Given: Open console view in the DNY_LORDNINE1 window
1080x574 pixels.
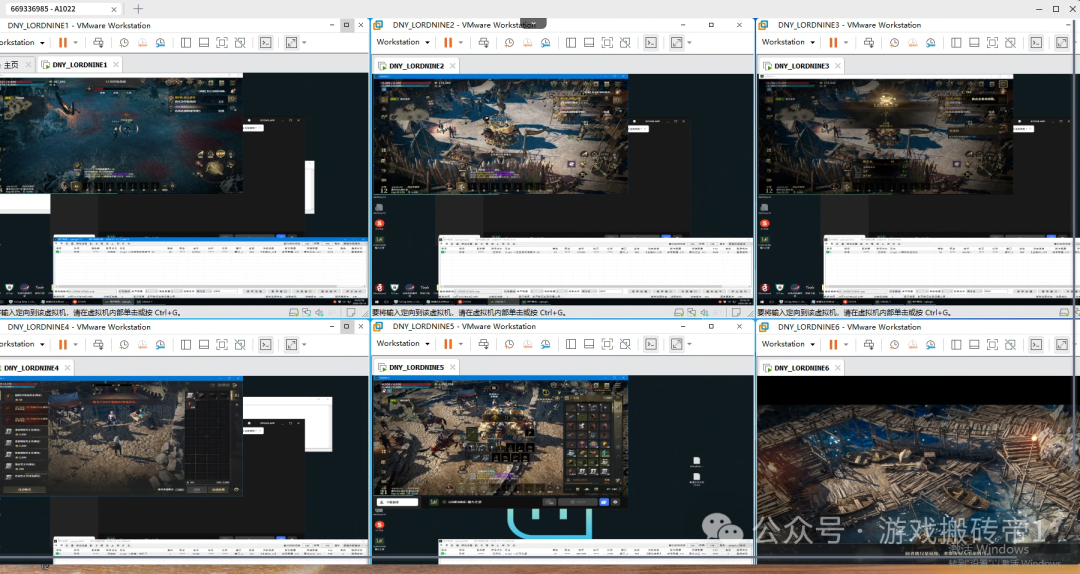Looking at the screenshot, I should click(266, 43).
